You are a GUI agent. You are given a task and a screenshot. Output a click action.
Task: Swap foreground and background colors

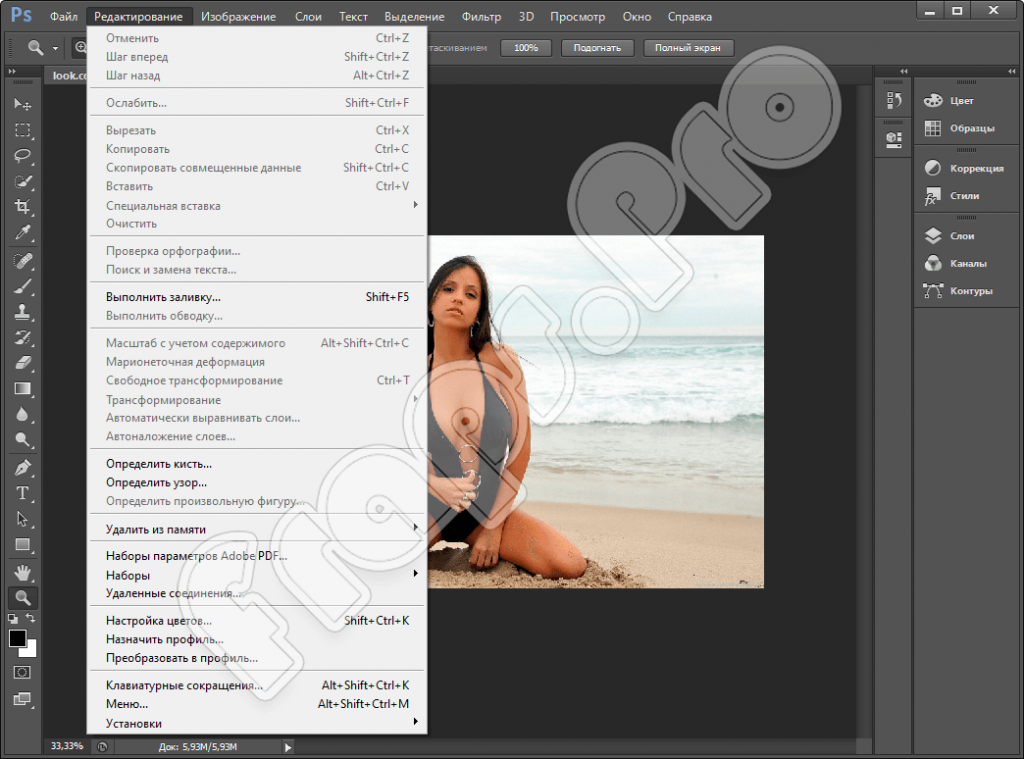pyautogui.click(x=31, y=620)
